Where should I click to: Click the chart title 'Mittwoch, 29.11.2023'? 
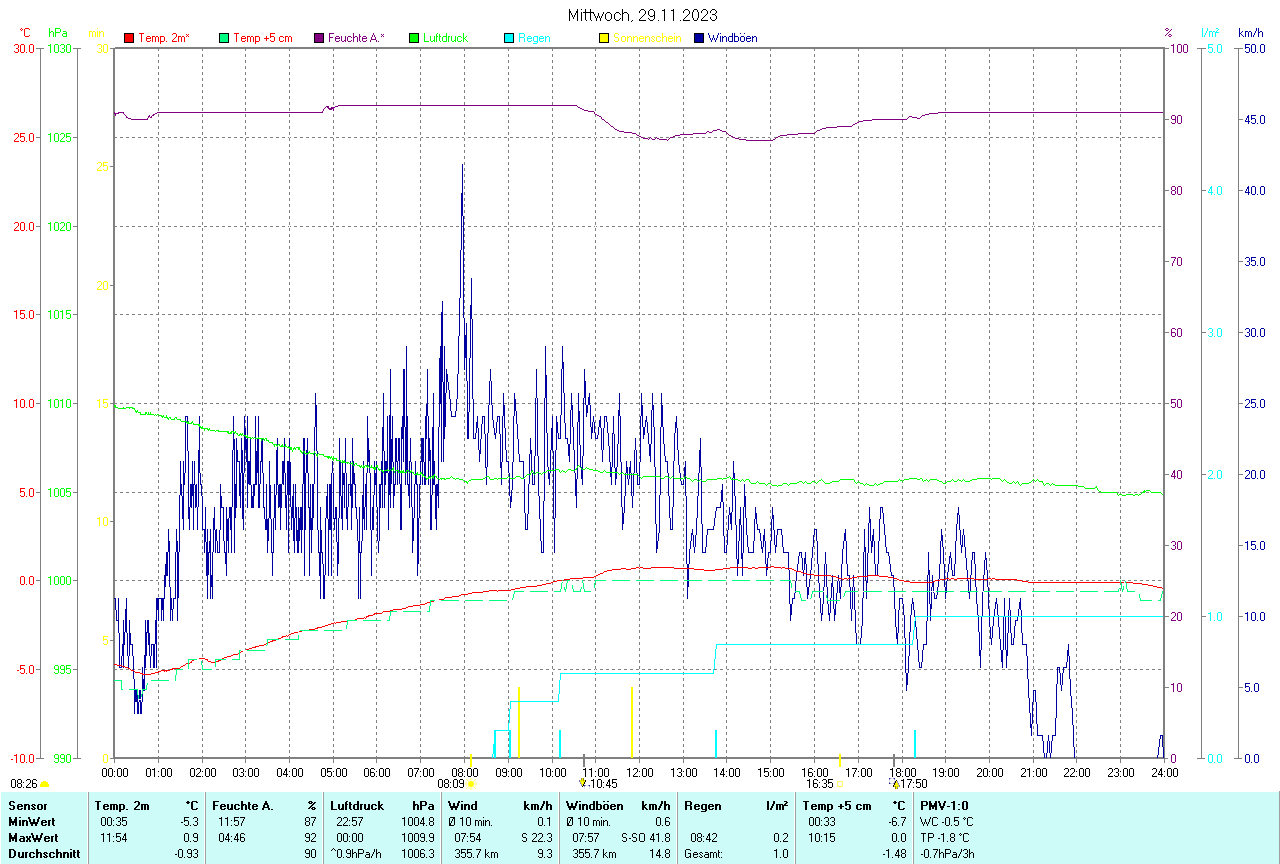pyautogui.click(x=642, y=15)
